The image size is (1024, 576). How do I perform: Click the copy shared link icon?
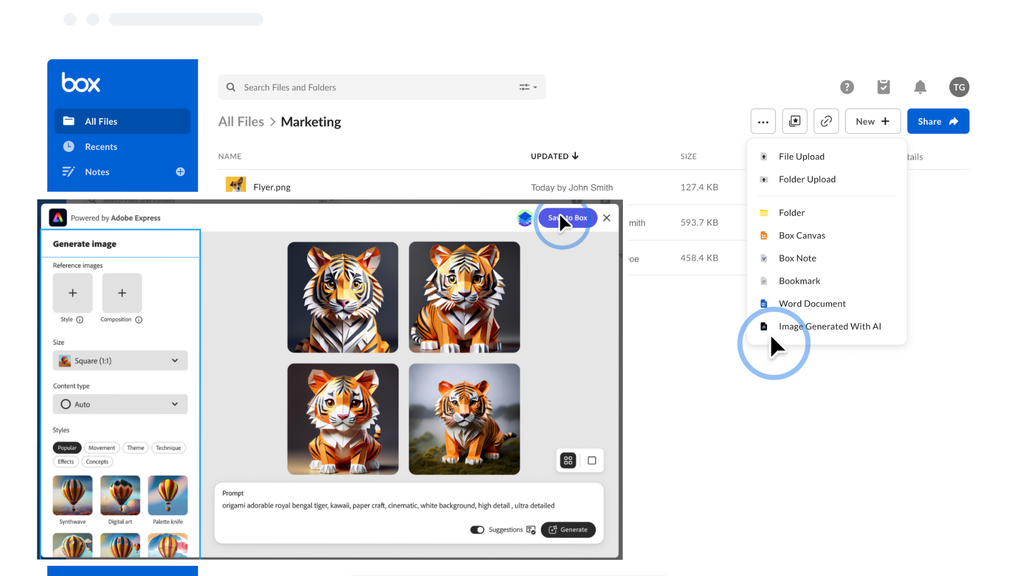(x=826, y=121)
